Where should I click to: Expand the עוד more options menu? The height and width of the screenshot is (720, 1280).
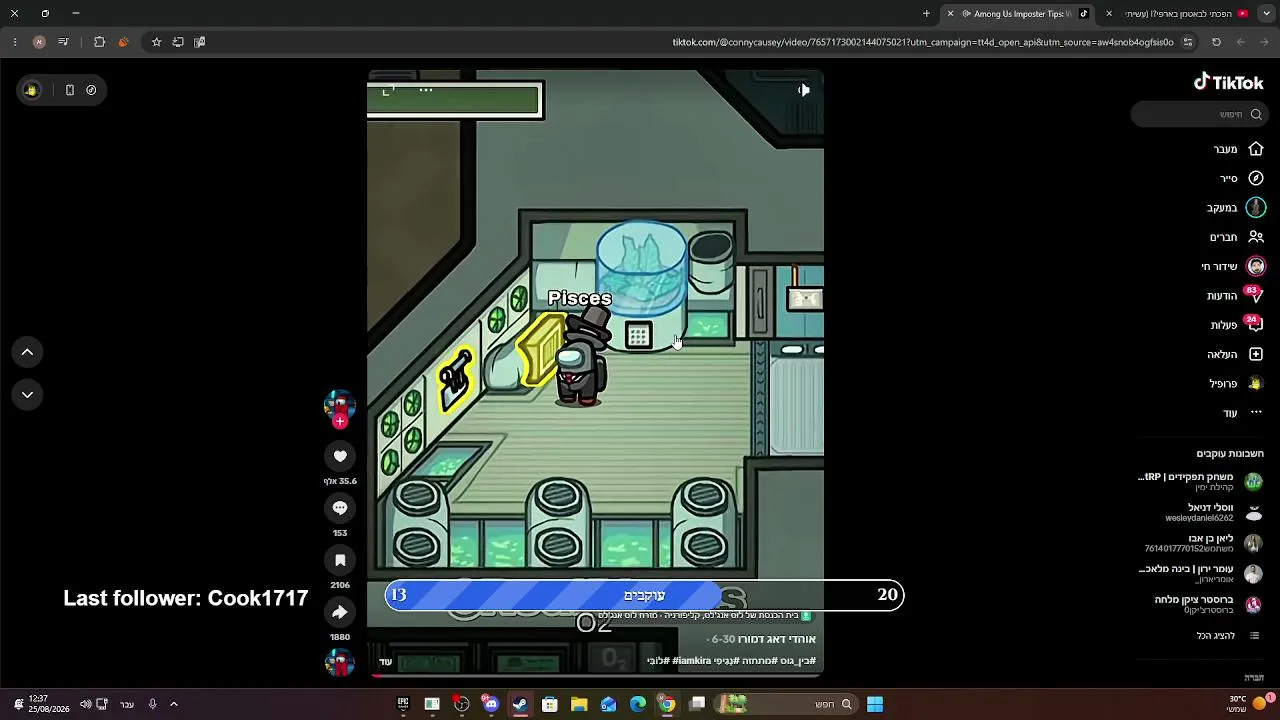coord(1243,413)
